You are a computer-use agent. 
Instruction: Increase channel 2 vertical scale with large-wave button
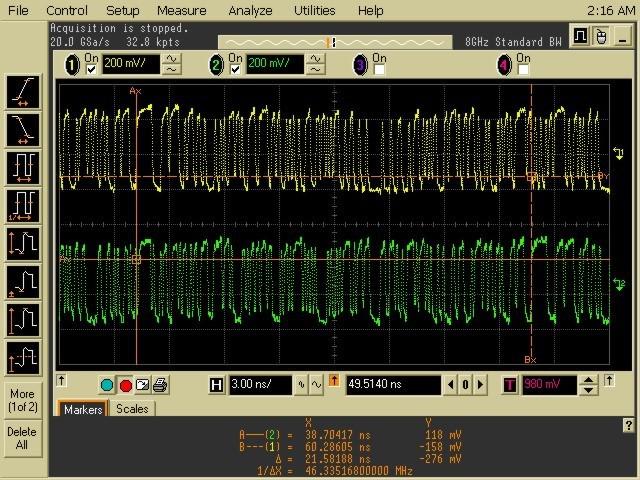(316, 59)
